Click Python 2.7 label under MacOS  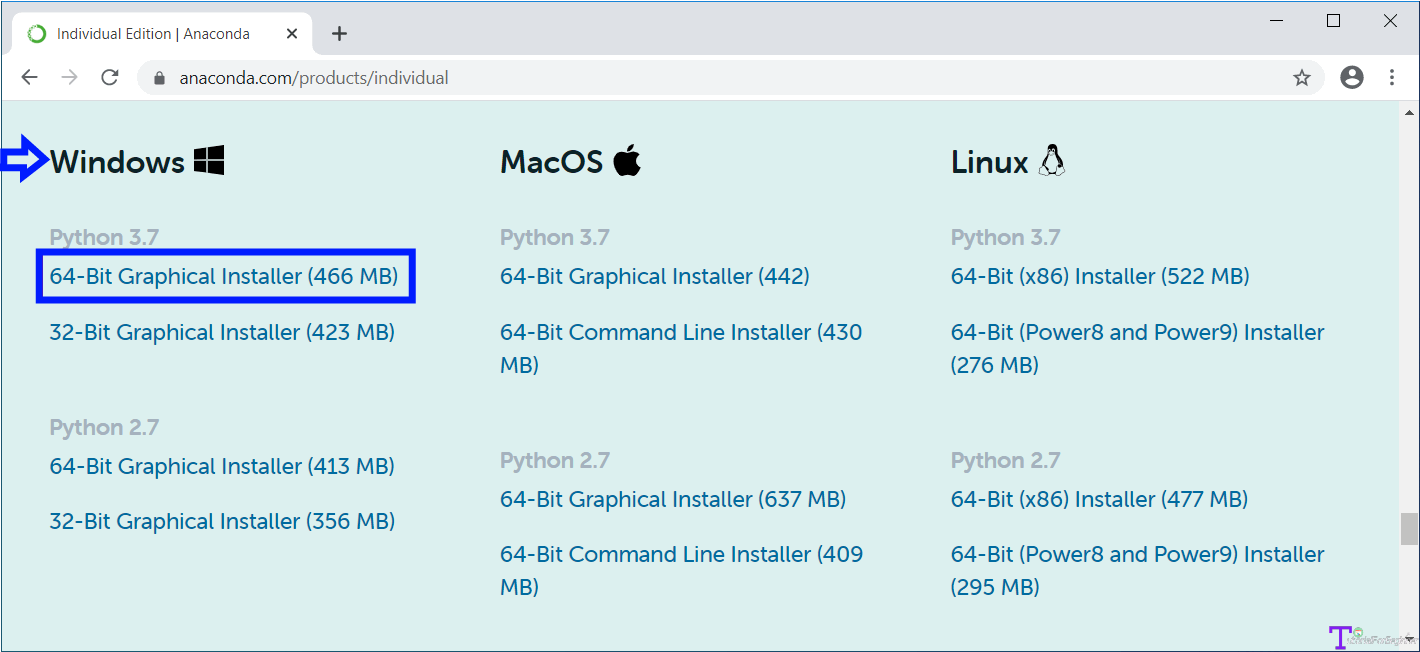click(555, 460)
